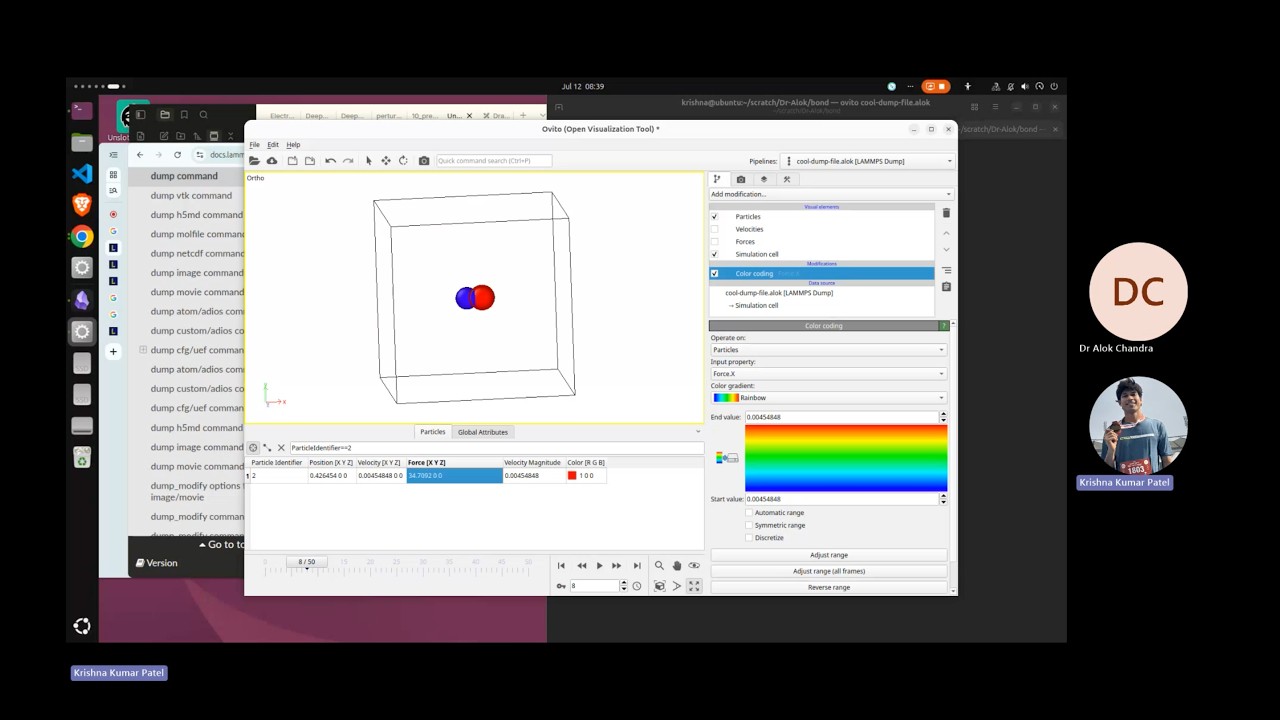The height and width of the screenshot is (720, 1280).
Task: Activate the move/pan cross-arrows tool
Action: tap(385, 161)
